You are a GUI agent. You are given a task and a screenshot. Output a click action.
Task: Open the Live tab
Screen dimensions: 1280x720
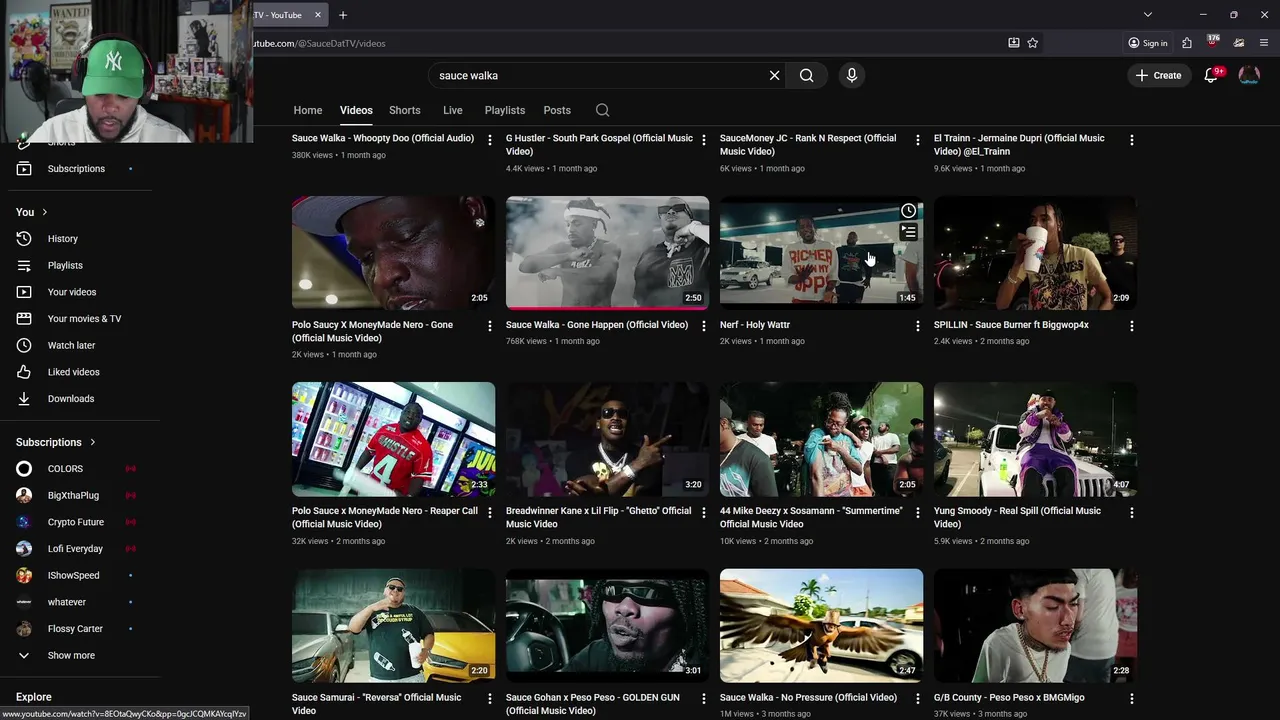(x=453, y=110)
